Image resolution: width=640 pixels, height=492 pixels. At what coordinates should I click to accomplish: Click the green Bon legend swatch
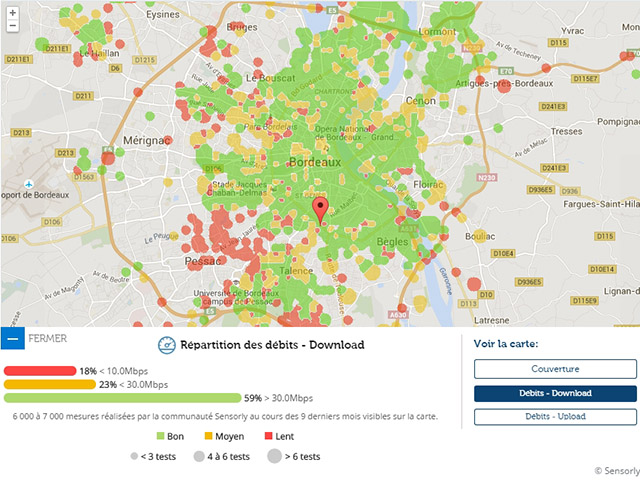click(x=159, y=437)
